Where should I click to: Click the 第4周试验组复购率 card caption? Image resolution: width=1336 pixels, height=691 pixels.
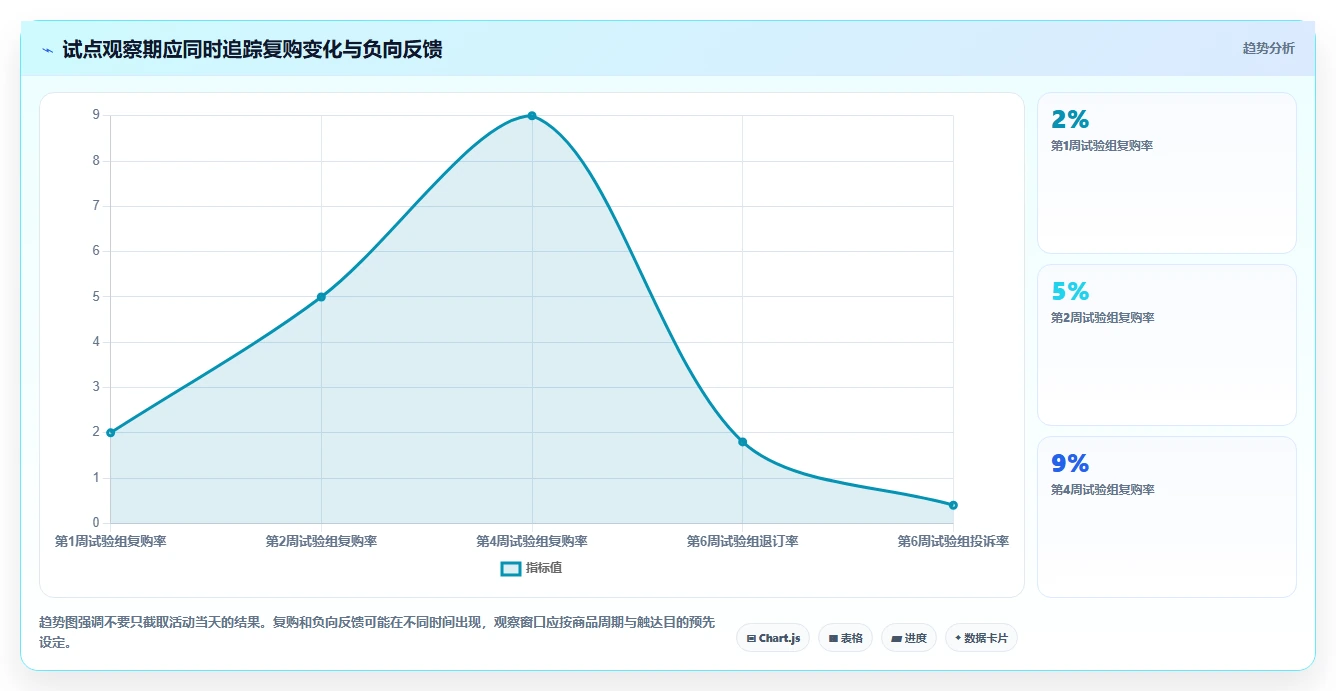(x=1102, y=490)
